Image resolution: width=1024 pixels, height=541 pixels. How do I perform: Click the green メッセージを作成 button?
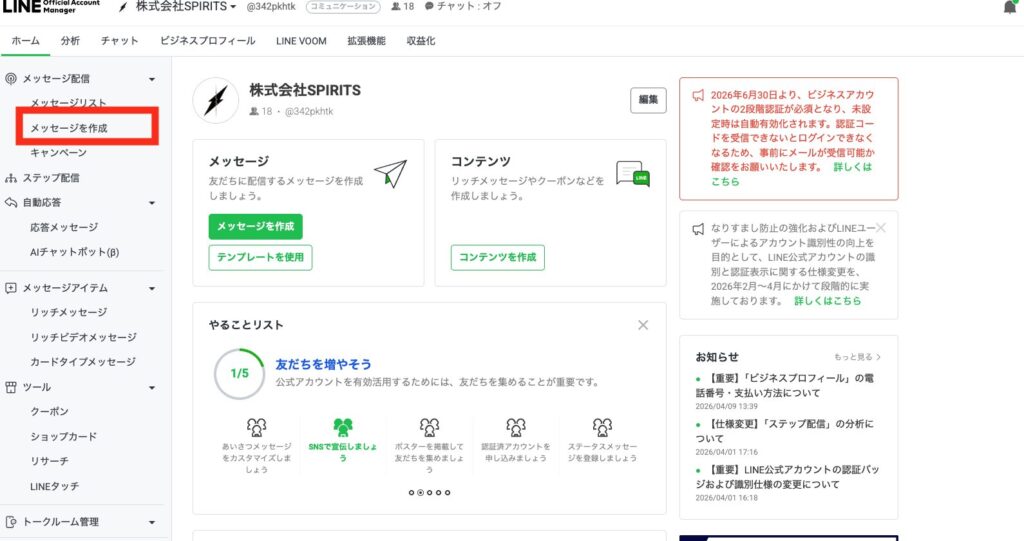[x=255, y=226]
